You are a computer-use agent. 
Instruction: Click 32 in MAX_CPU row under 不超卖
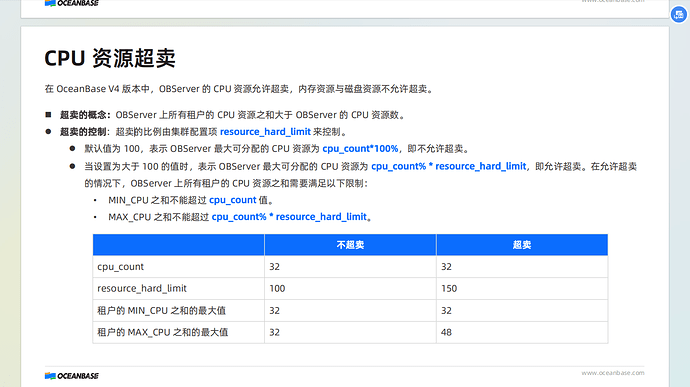[275, 332]
